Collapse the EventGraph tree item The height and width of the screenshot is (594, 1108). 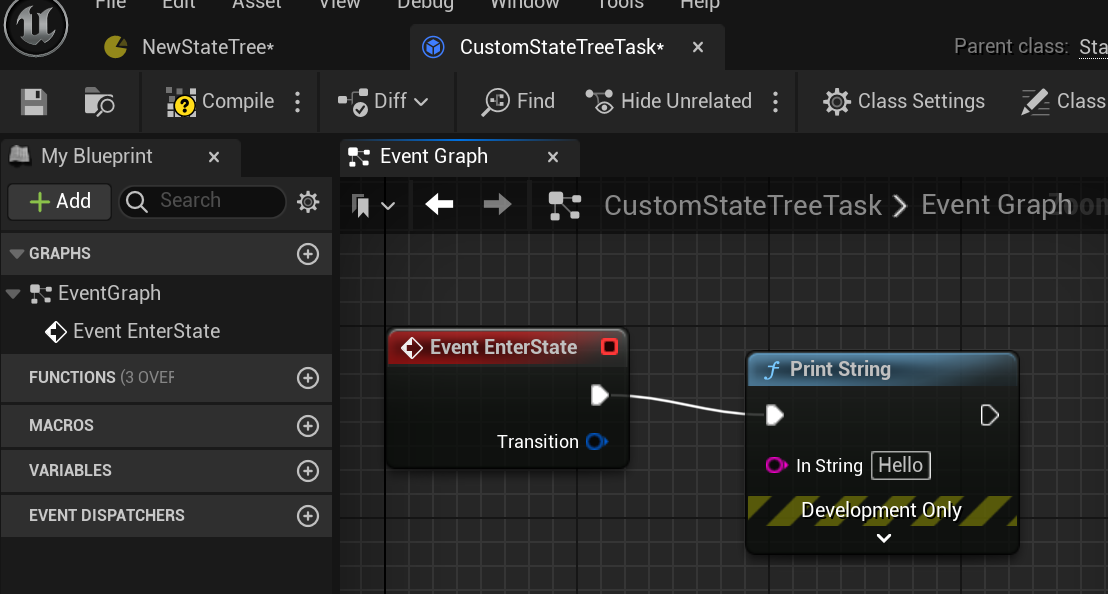(x=12, y=293)
